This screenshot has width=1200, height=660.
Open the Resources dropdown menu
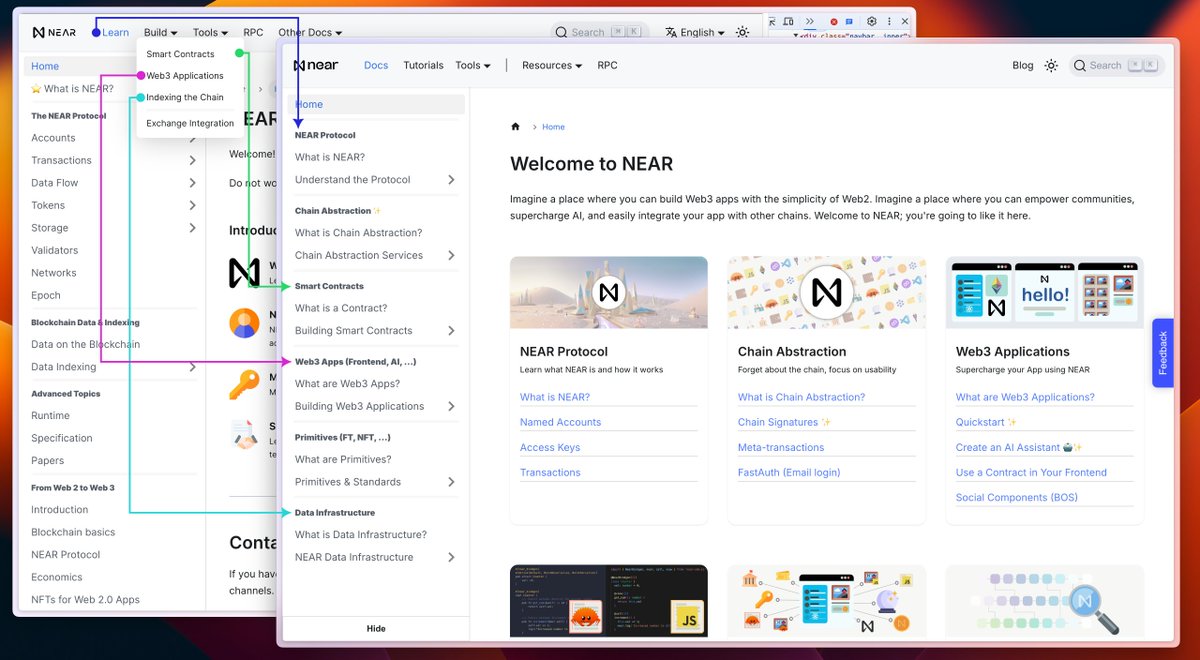pos(551,65)
